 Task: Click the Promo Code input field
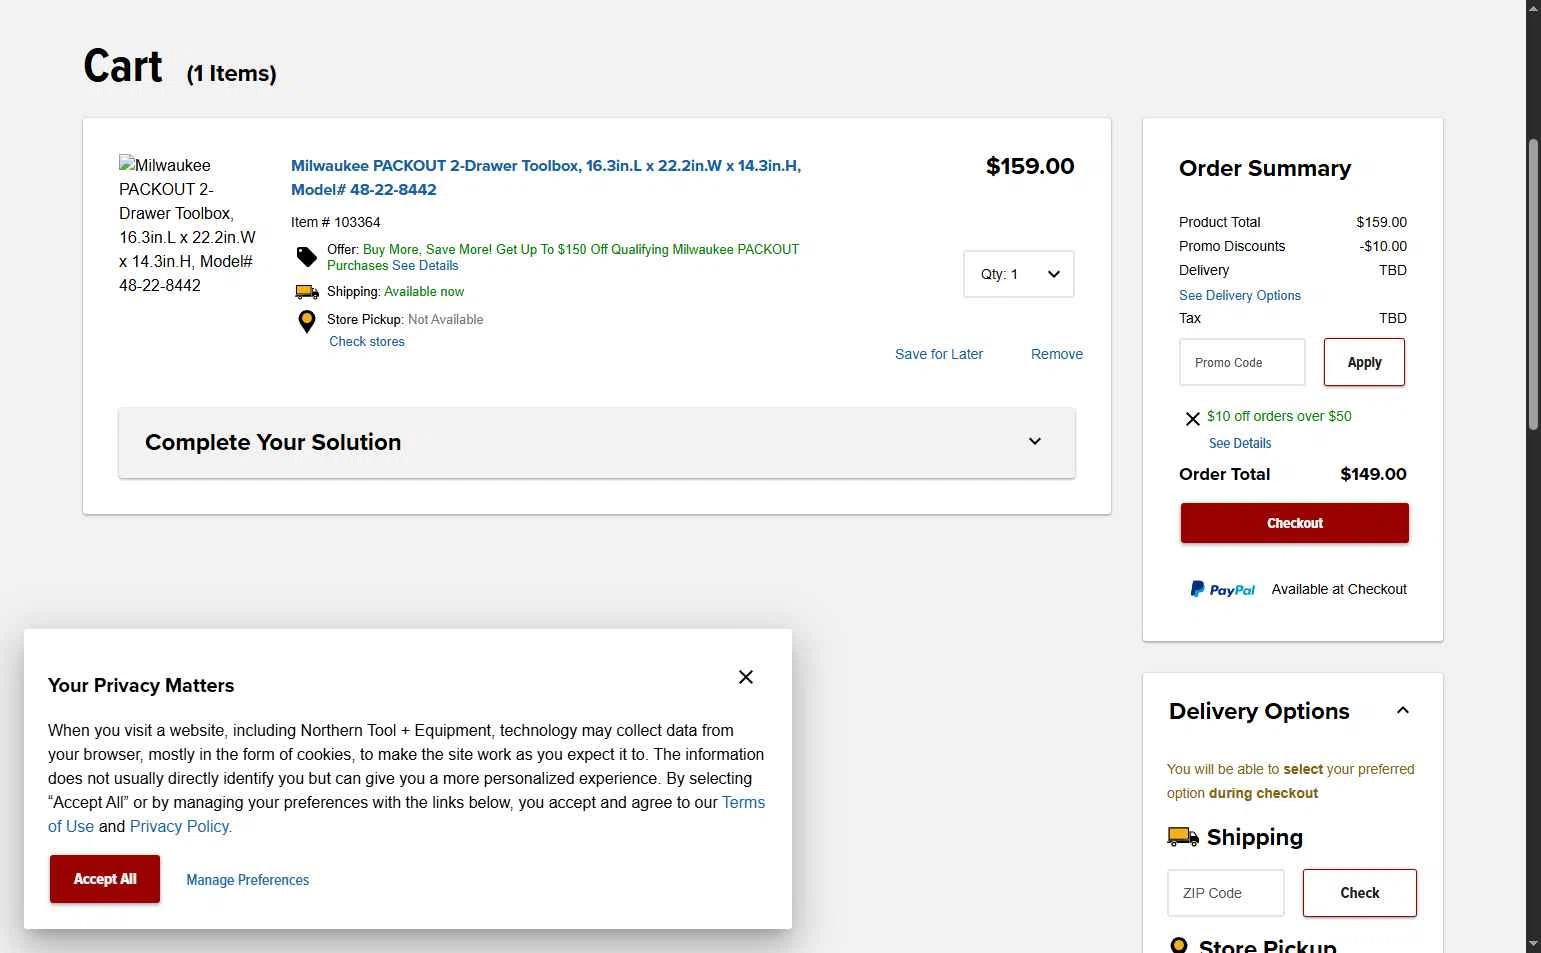(1242, 362)
